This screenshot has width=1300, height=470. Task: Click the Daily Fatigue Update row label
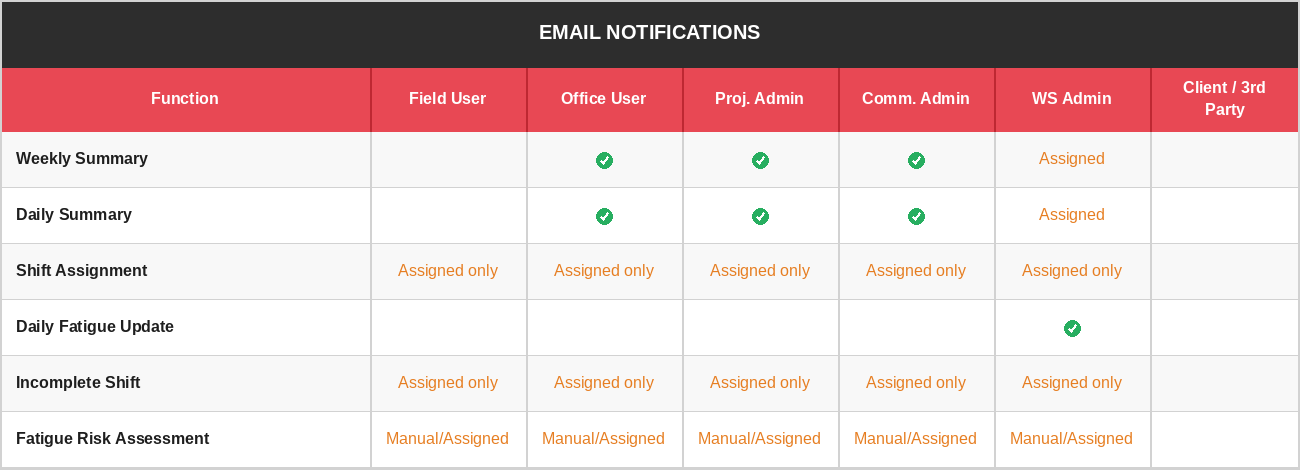click(x=95, y=326)
